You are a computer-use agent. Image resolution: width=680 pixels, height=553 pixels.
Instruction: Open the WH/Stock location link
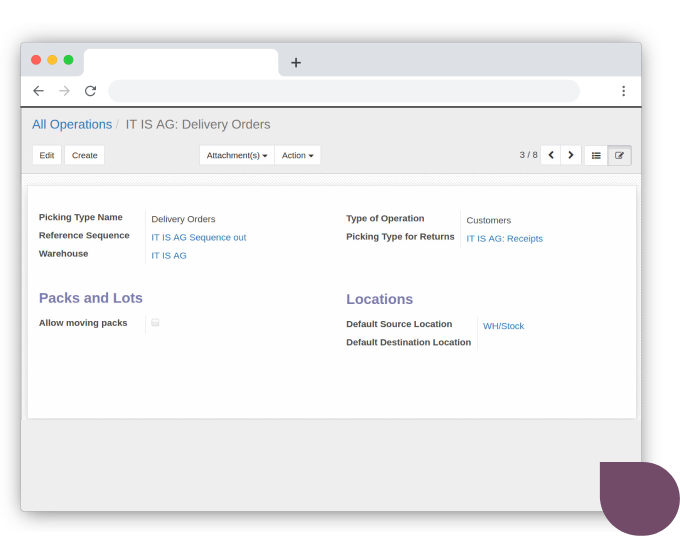(503, 326)
